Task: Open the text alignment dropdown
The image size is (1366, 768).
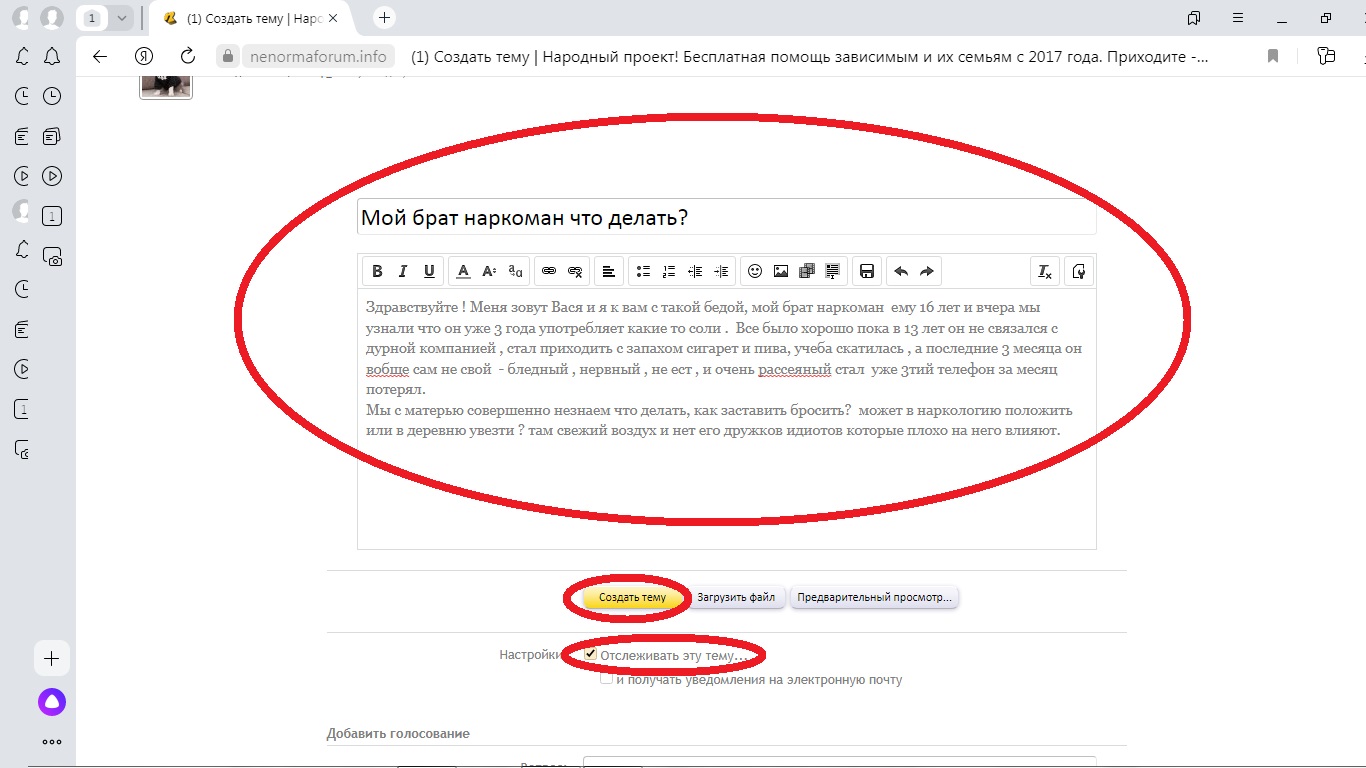Action: (608, 271)
